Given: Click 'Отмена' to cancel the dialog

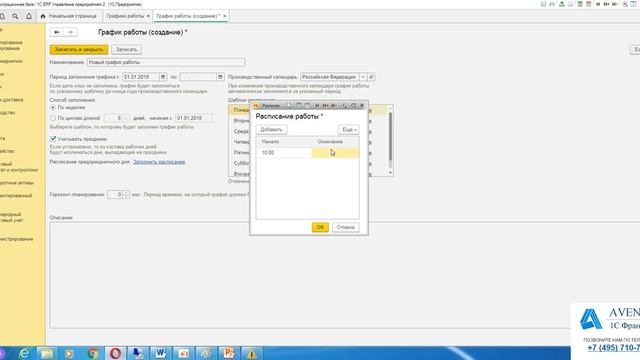Looking at the screenshot, I should (x=346, y=227).
